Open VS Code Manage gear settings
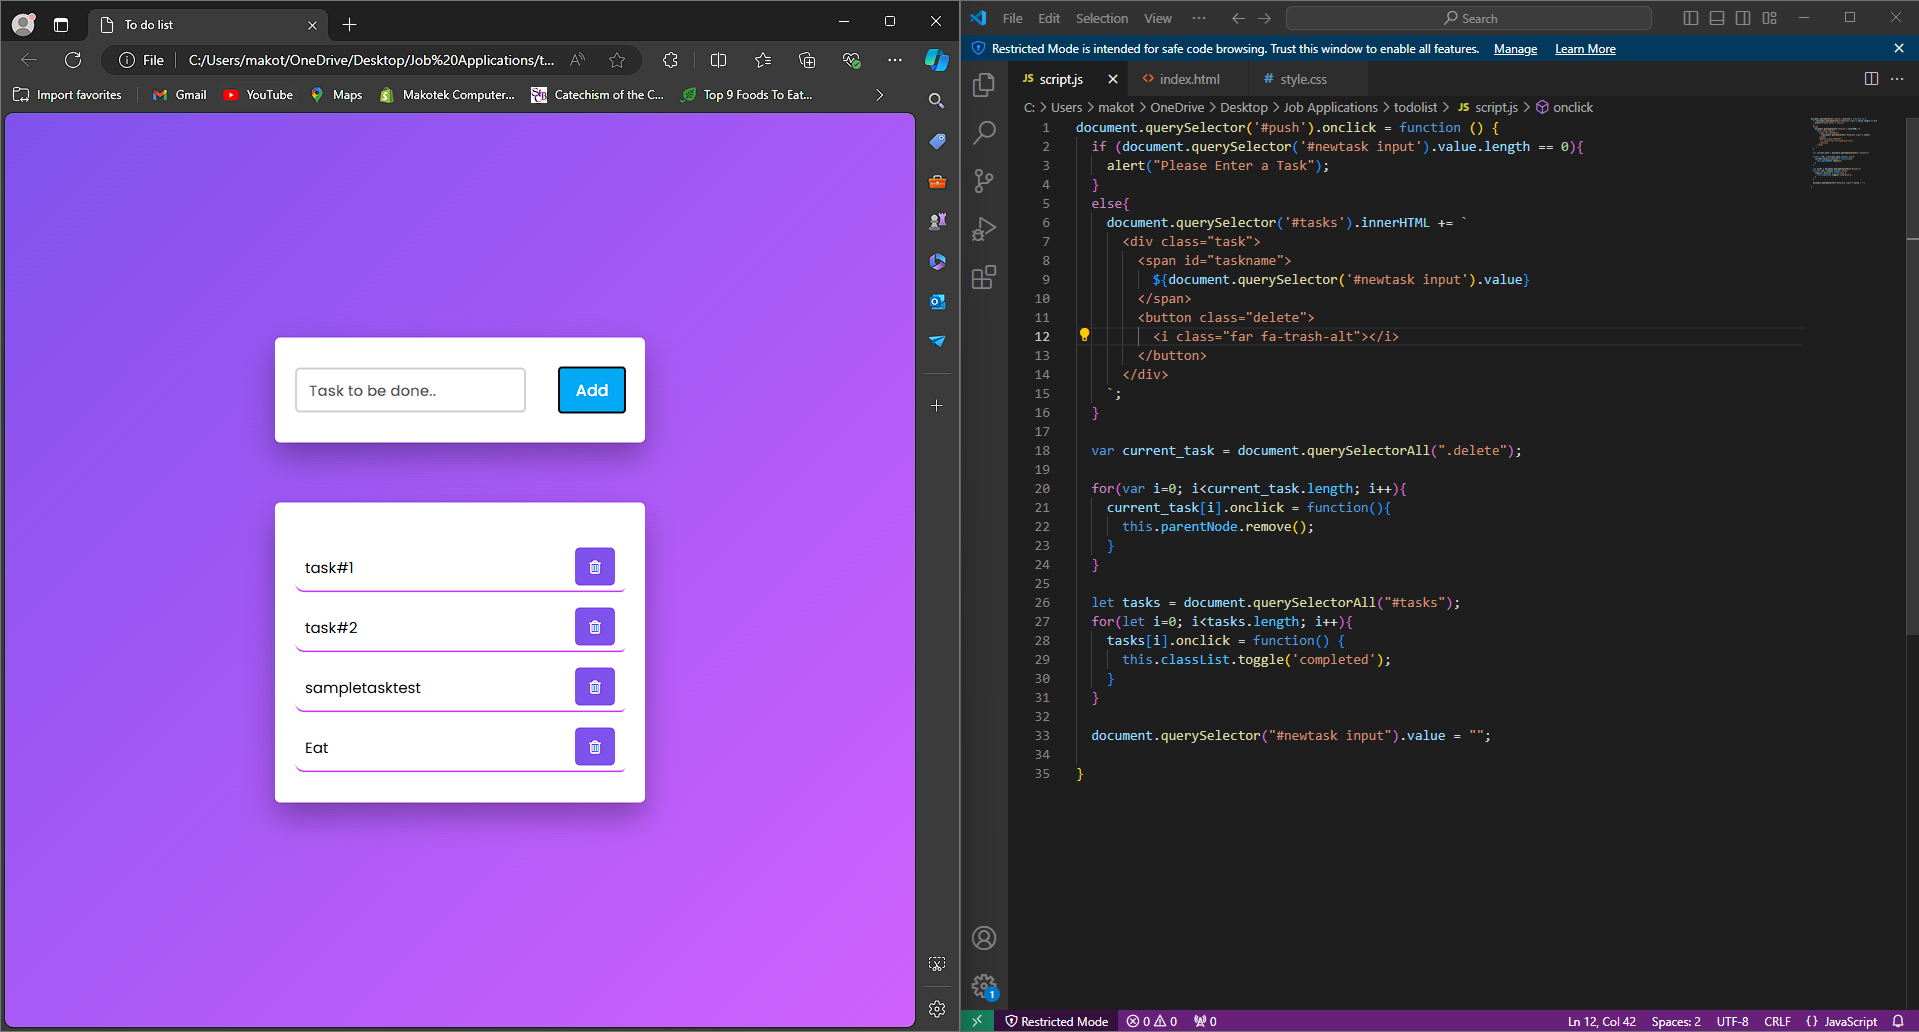The image size is (1919, 1032). [984, 986]
